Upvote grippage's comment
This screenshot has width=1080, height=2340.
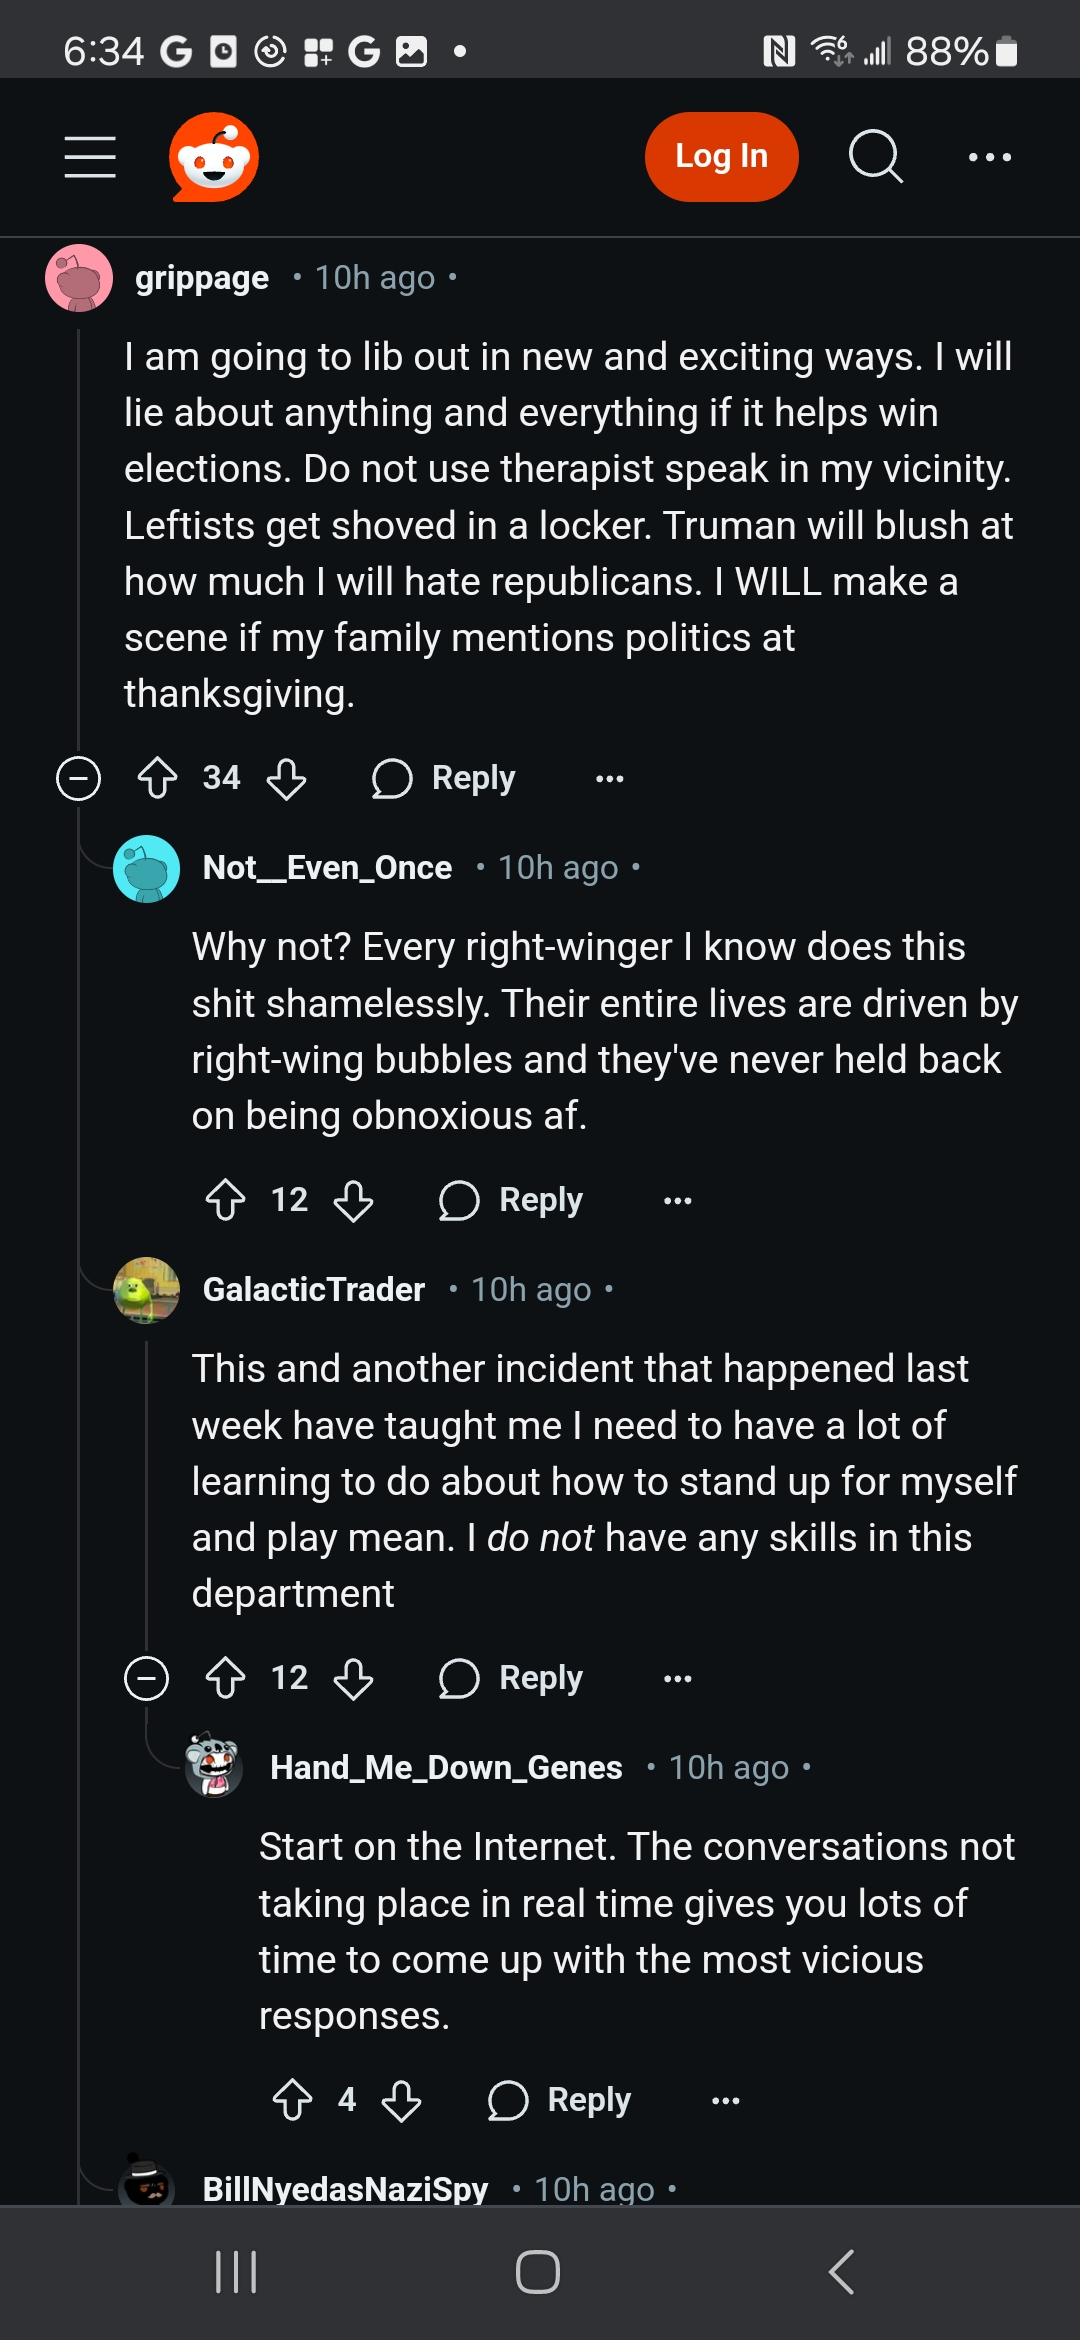(x=157, y=778)
